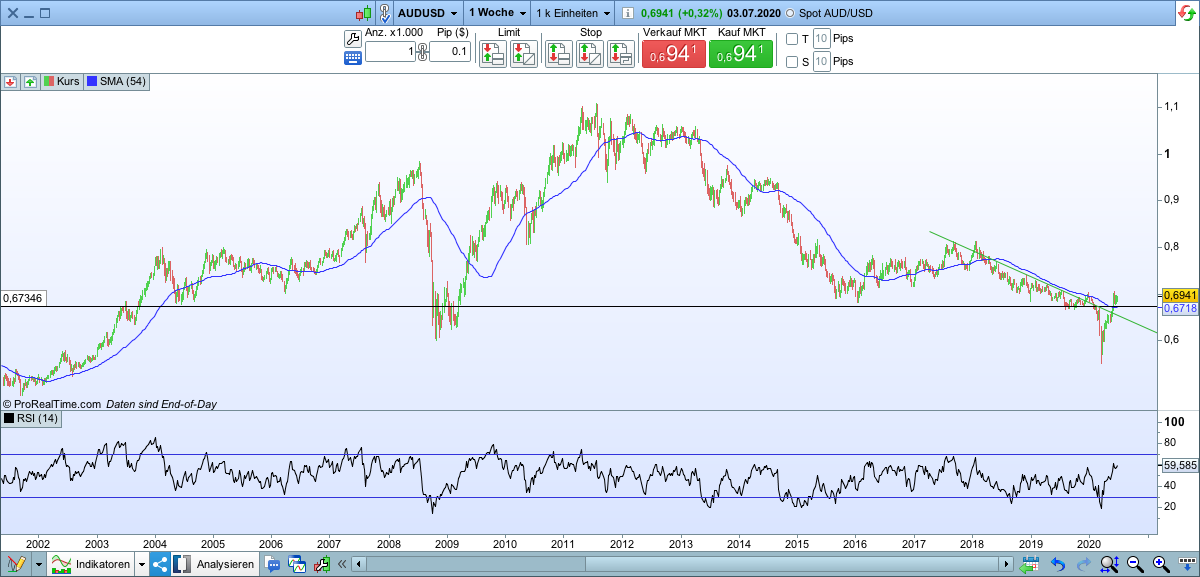Zoom in with the plus magnifier

(x=1160, y=564)
